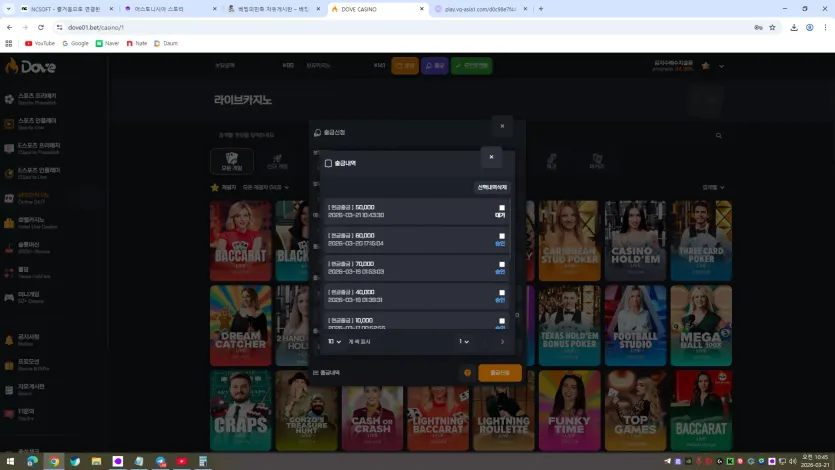
Task: Click the orange withdrawal request button
Action: coord(500,373)
